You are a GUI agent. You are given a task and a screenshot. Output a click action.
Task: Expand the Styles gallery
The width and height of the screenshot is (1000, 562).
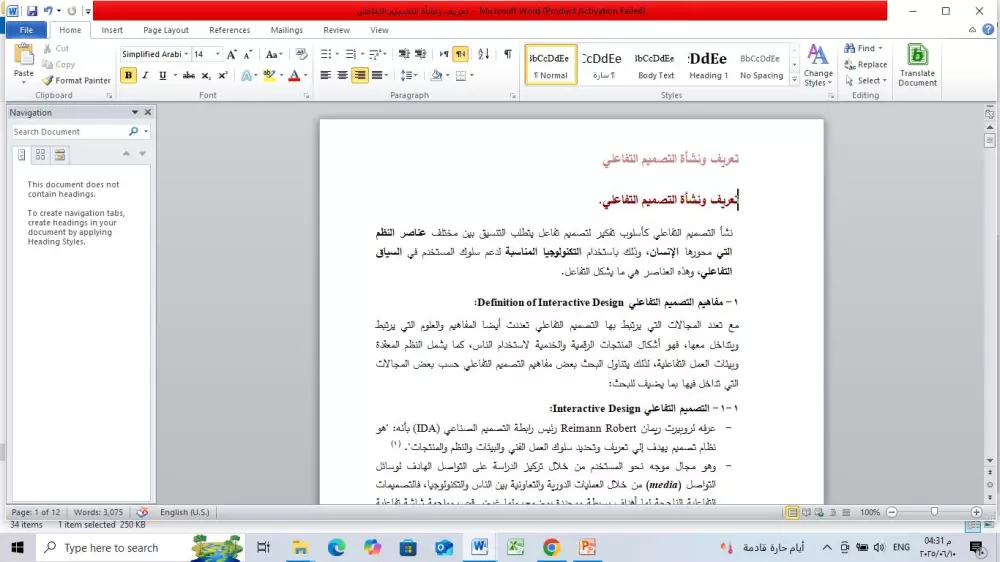tap(794, 80)
